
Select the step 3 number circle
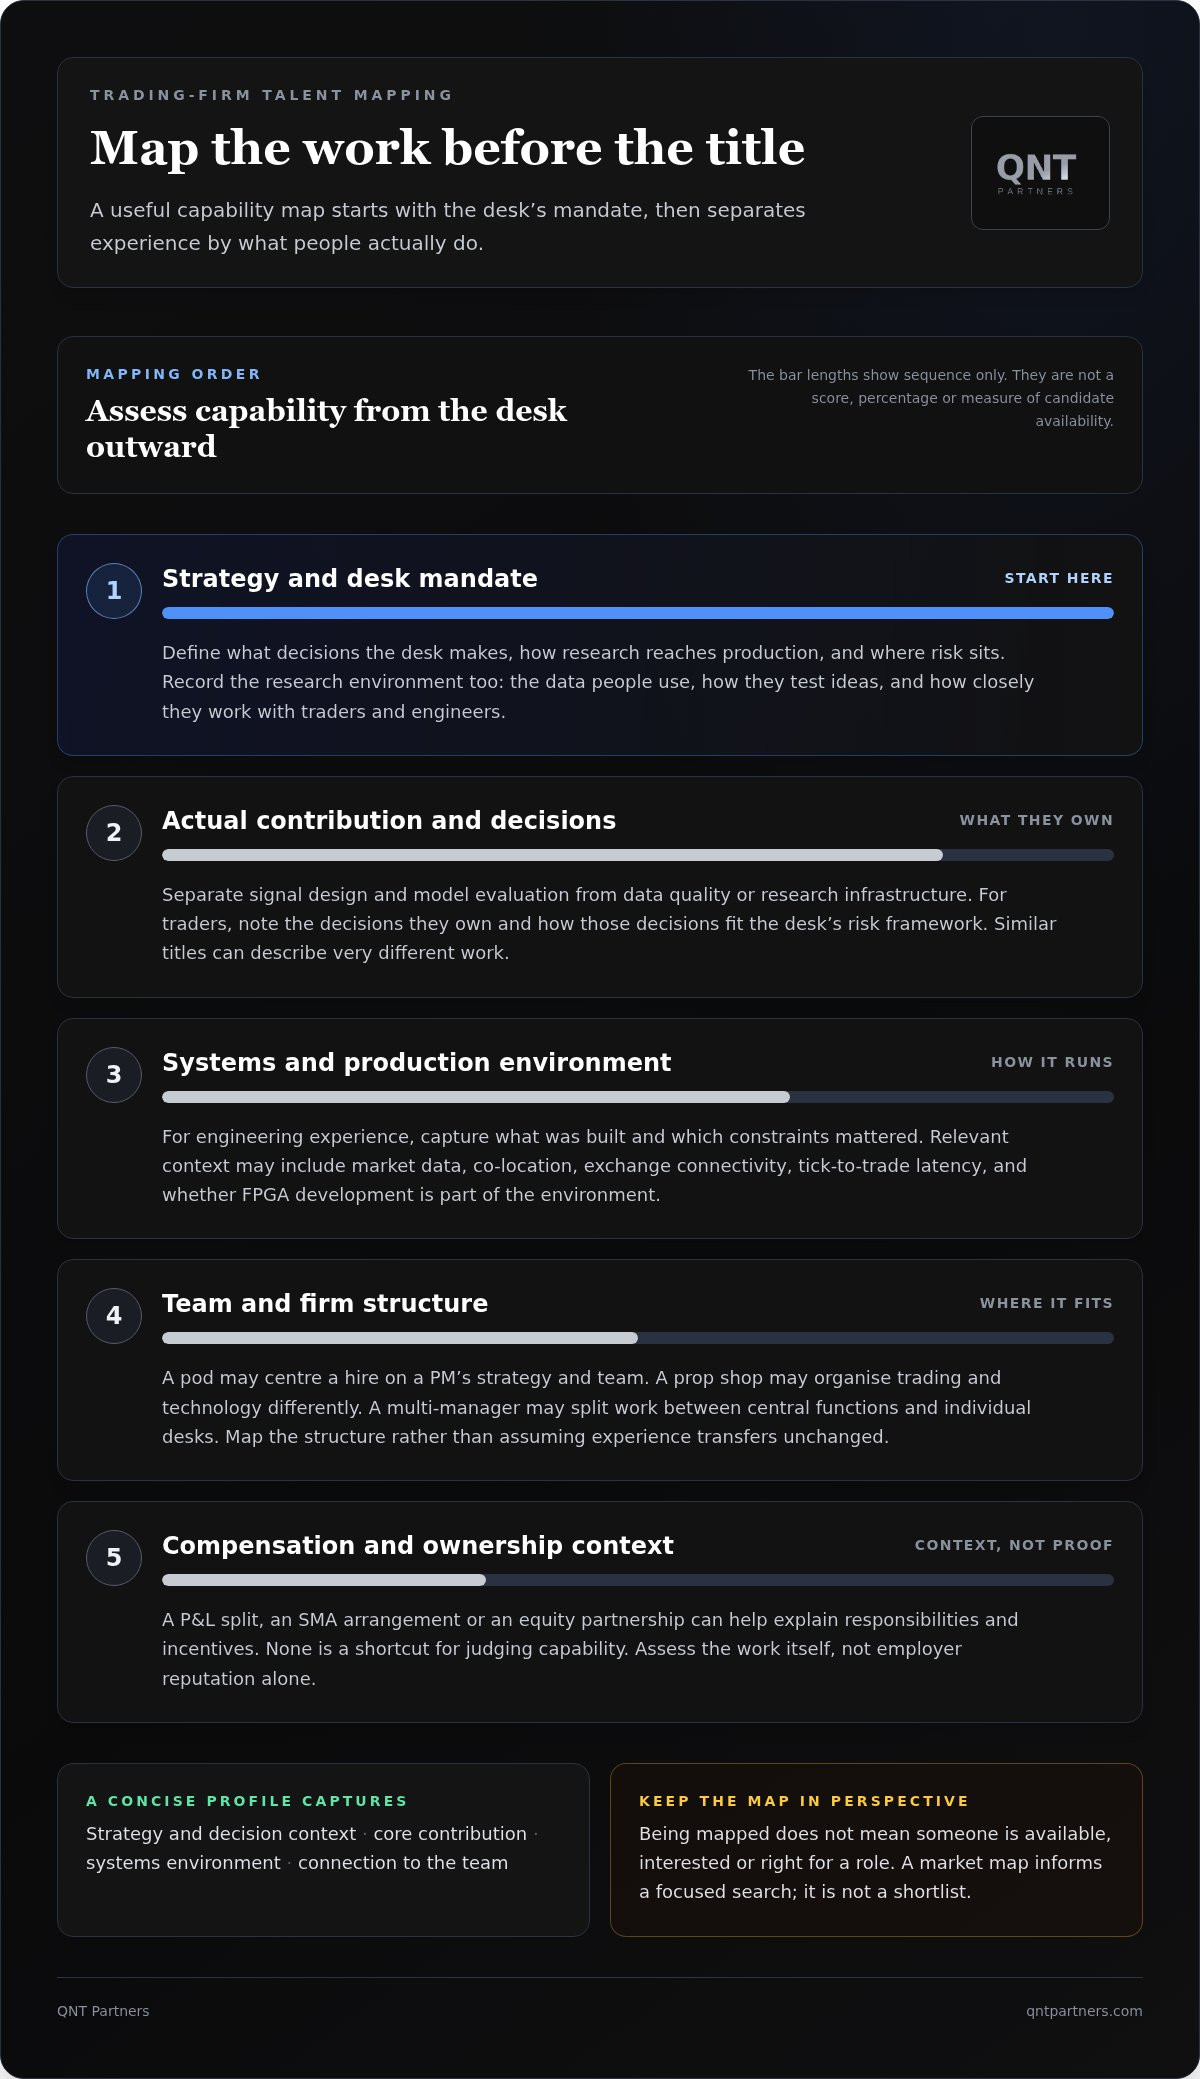pos(114,1075)
